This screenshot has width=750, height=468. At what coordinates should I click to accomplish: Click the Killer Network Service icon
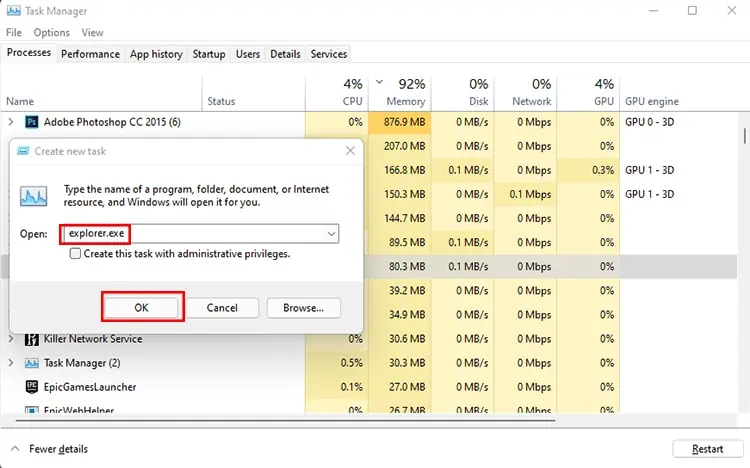click(32, 339)
